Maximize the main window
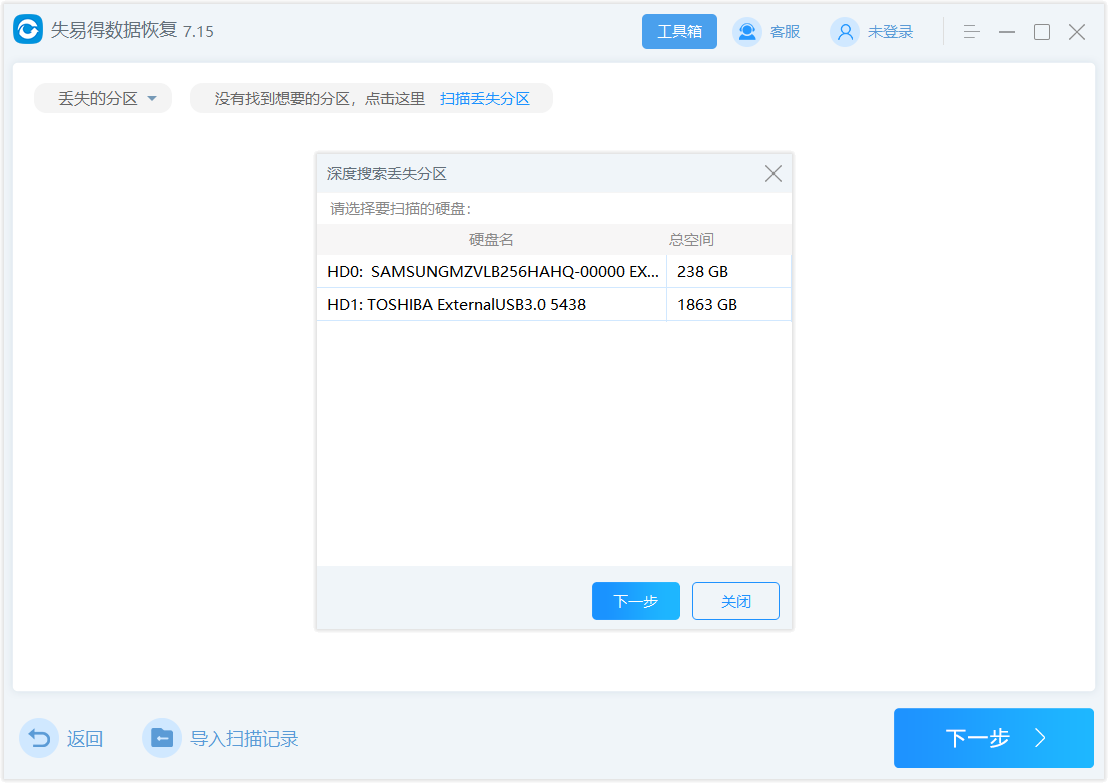 coord(1042,32)
